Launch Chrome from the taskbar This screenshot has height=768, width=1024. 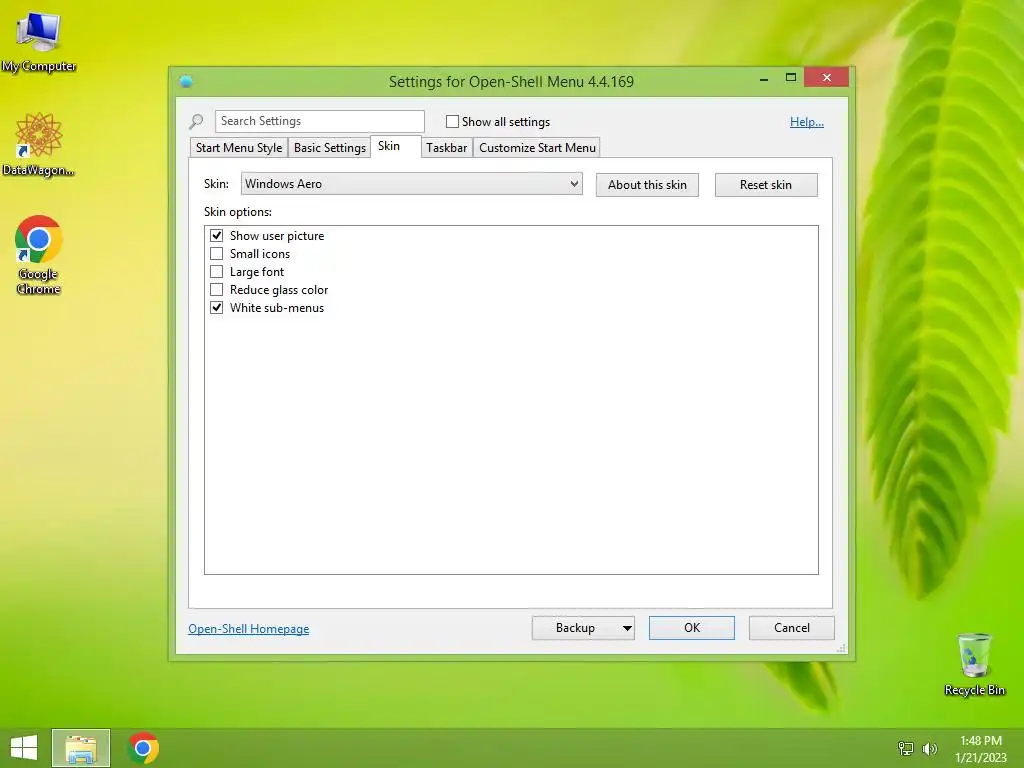pyautogui.click(x=143, y=748)
